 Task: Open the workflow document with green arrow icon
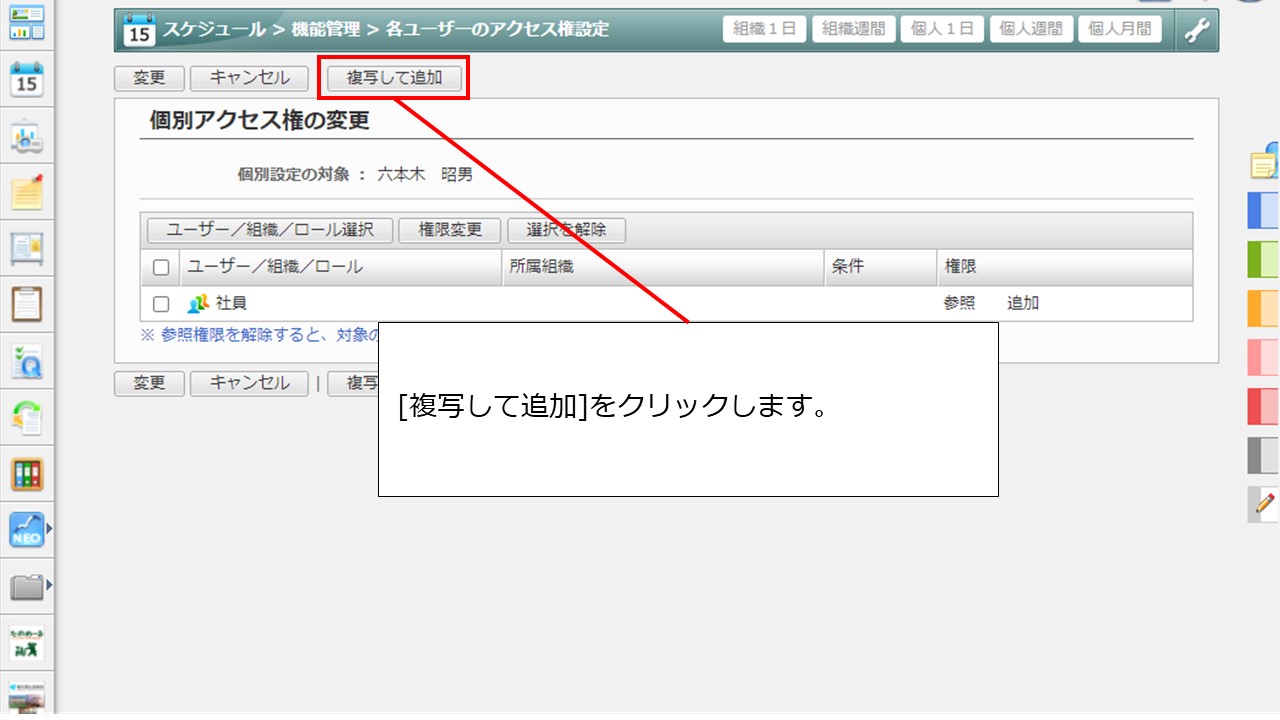27,418
